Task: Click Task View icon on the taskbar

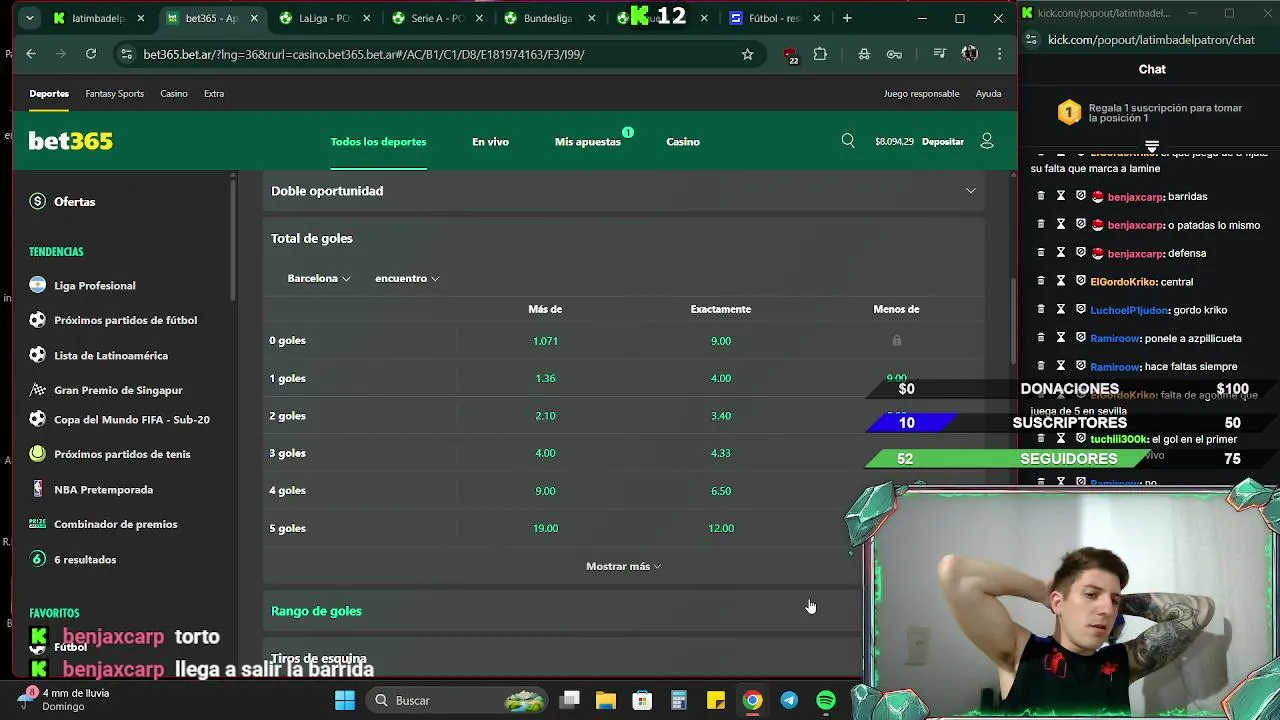Action: [570, 700]
